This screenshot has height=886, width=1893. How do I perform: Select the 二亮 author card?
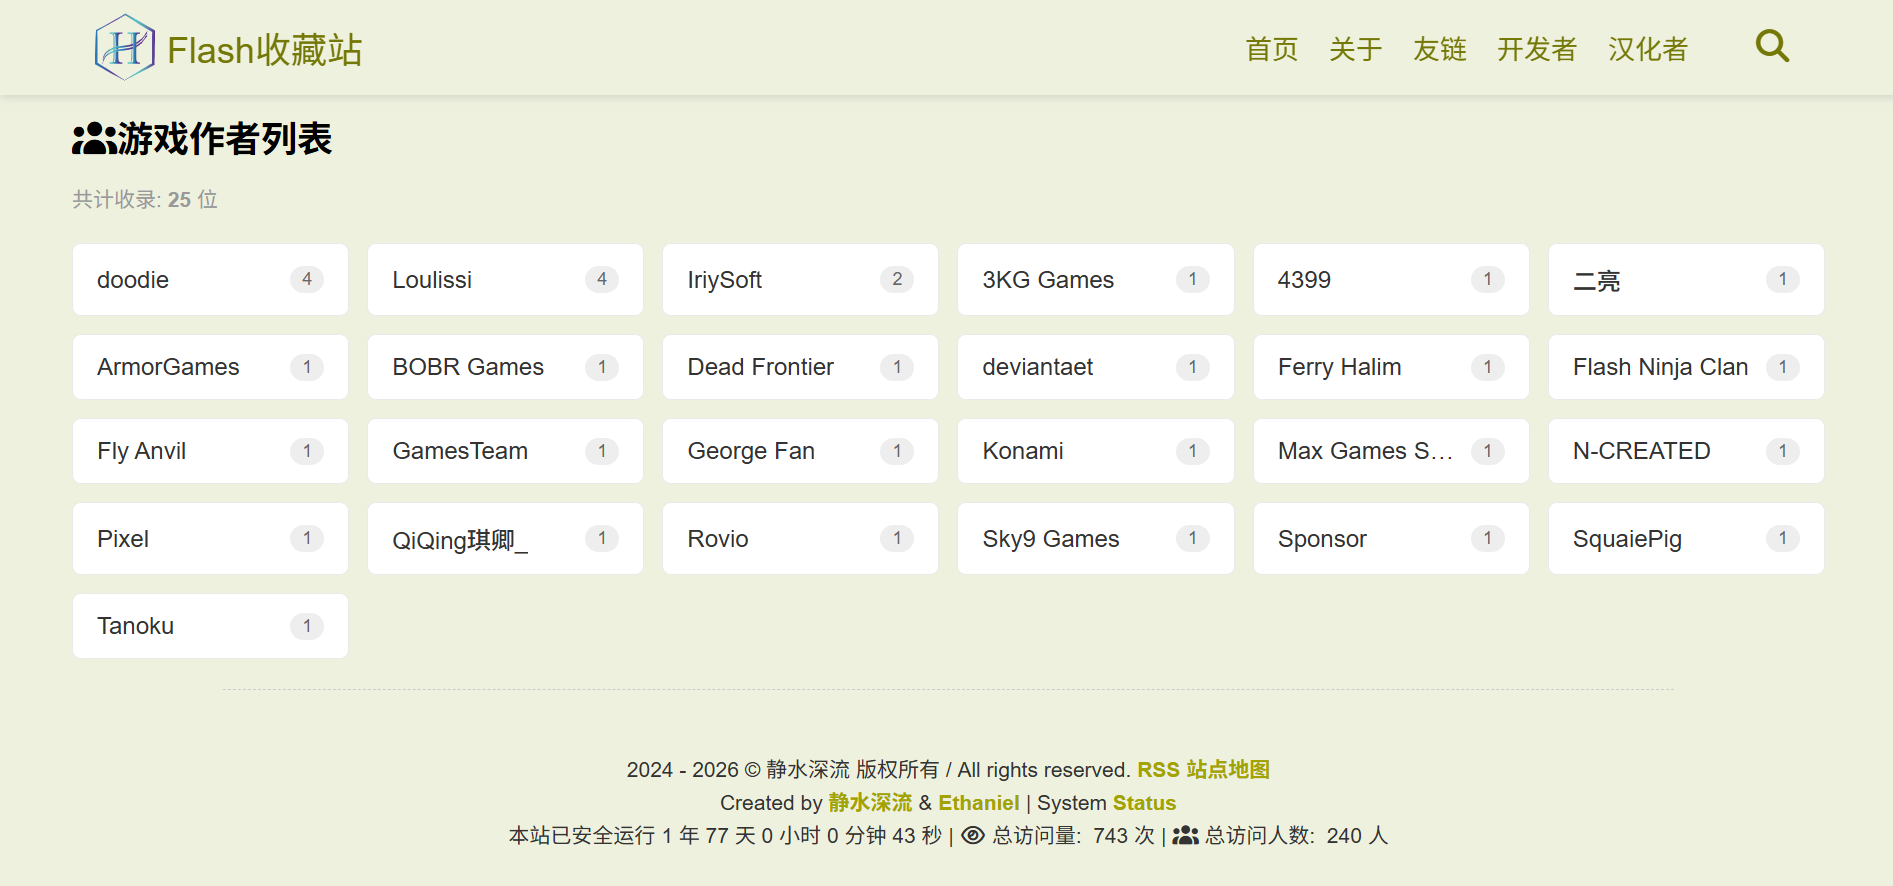pyautogui.click(x=1686, y=280)
